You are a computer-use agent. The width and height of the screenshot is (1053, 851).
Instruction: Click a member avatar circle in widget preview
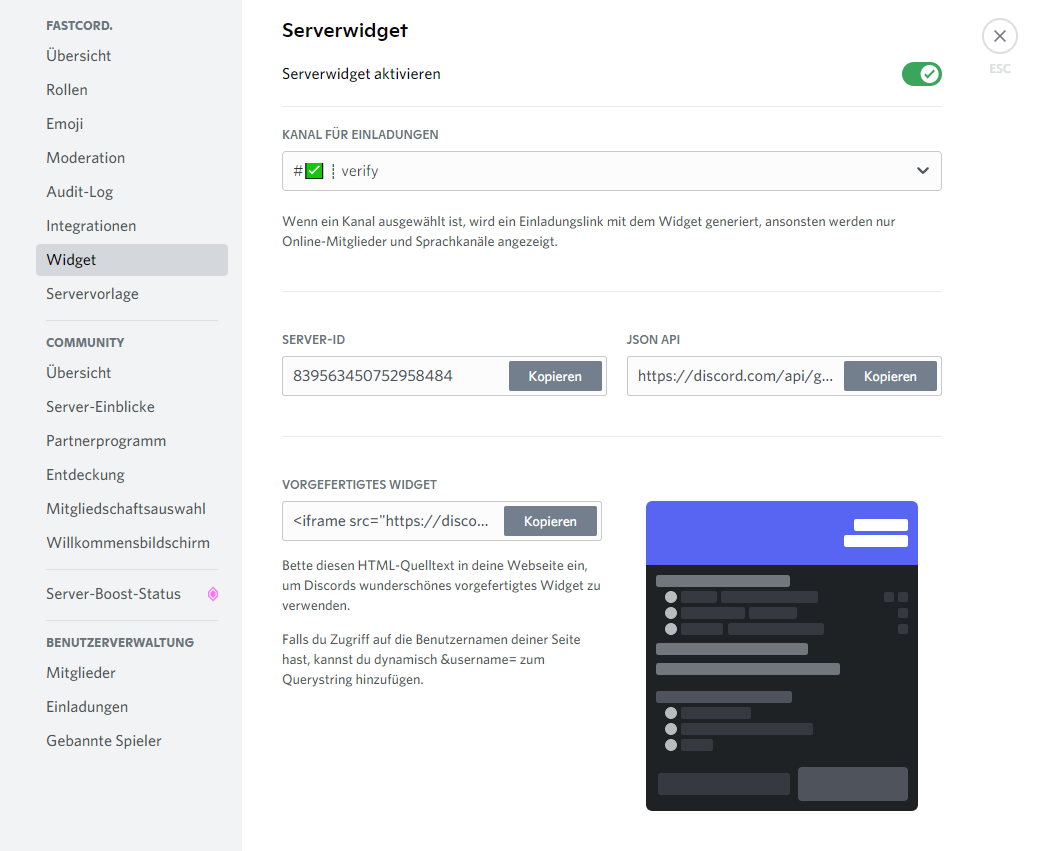point(671,596)
